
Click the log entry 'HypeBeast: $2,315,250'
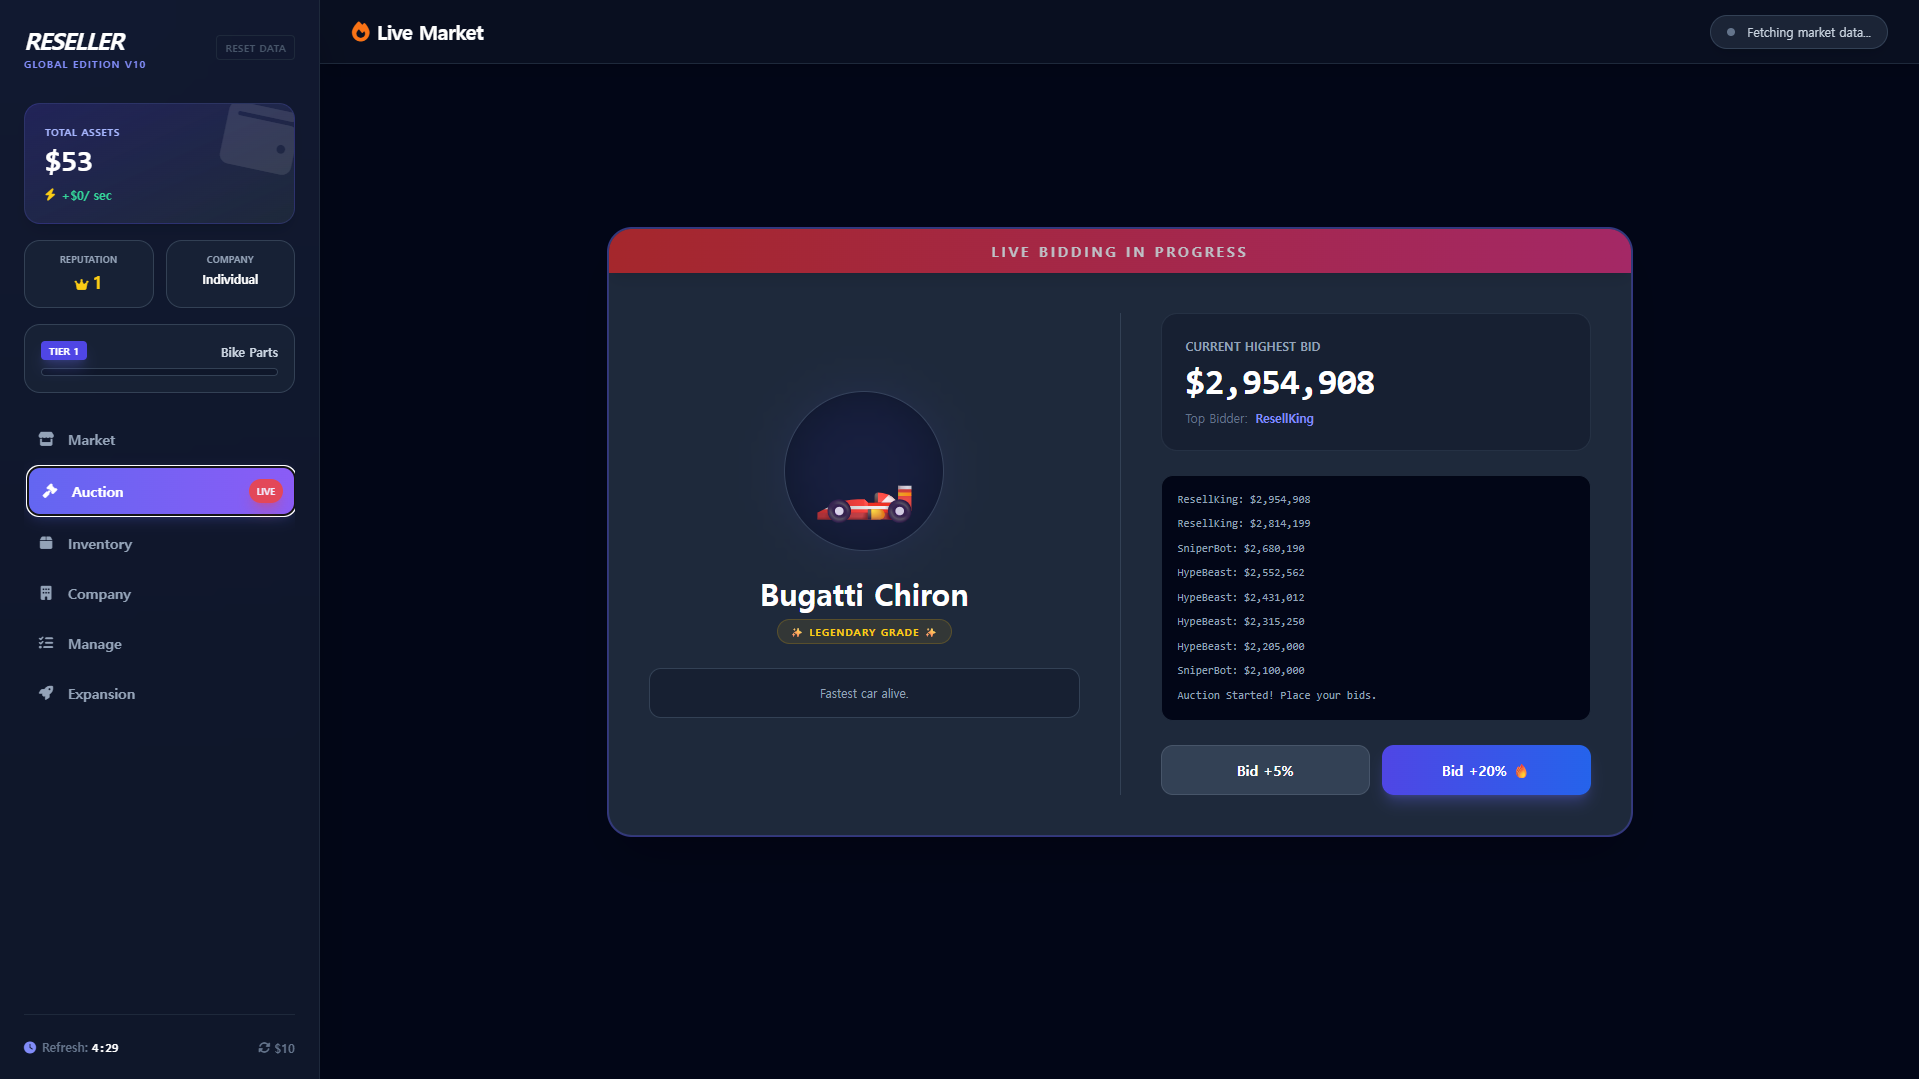pos(1240,621)
